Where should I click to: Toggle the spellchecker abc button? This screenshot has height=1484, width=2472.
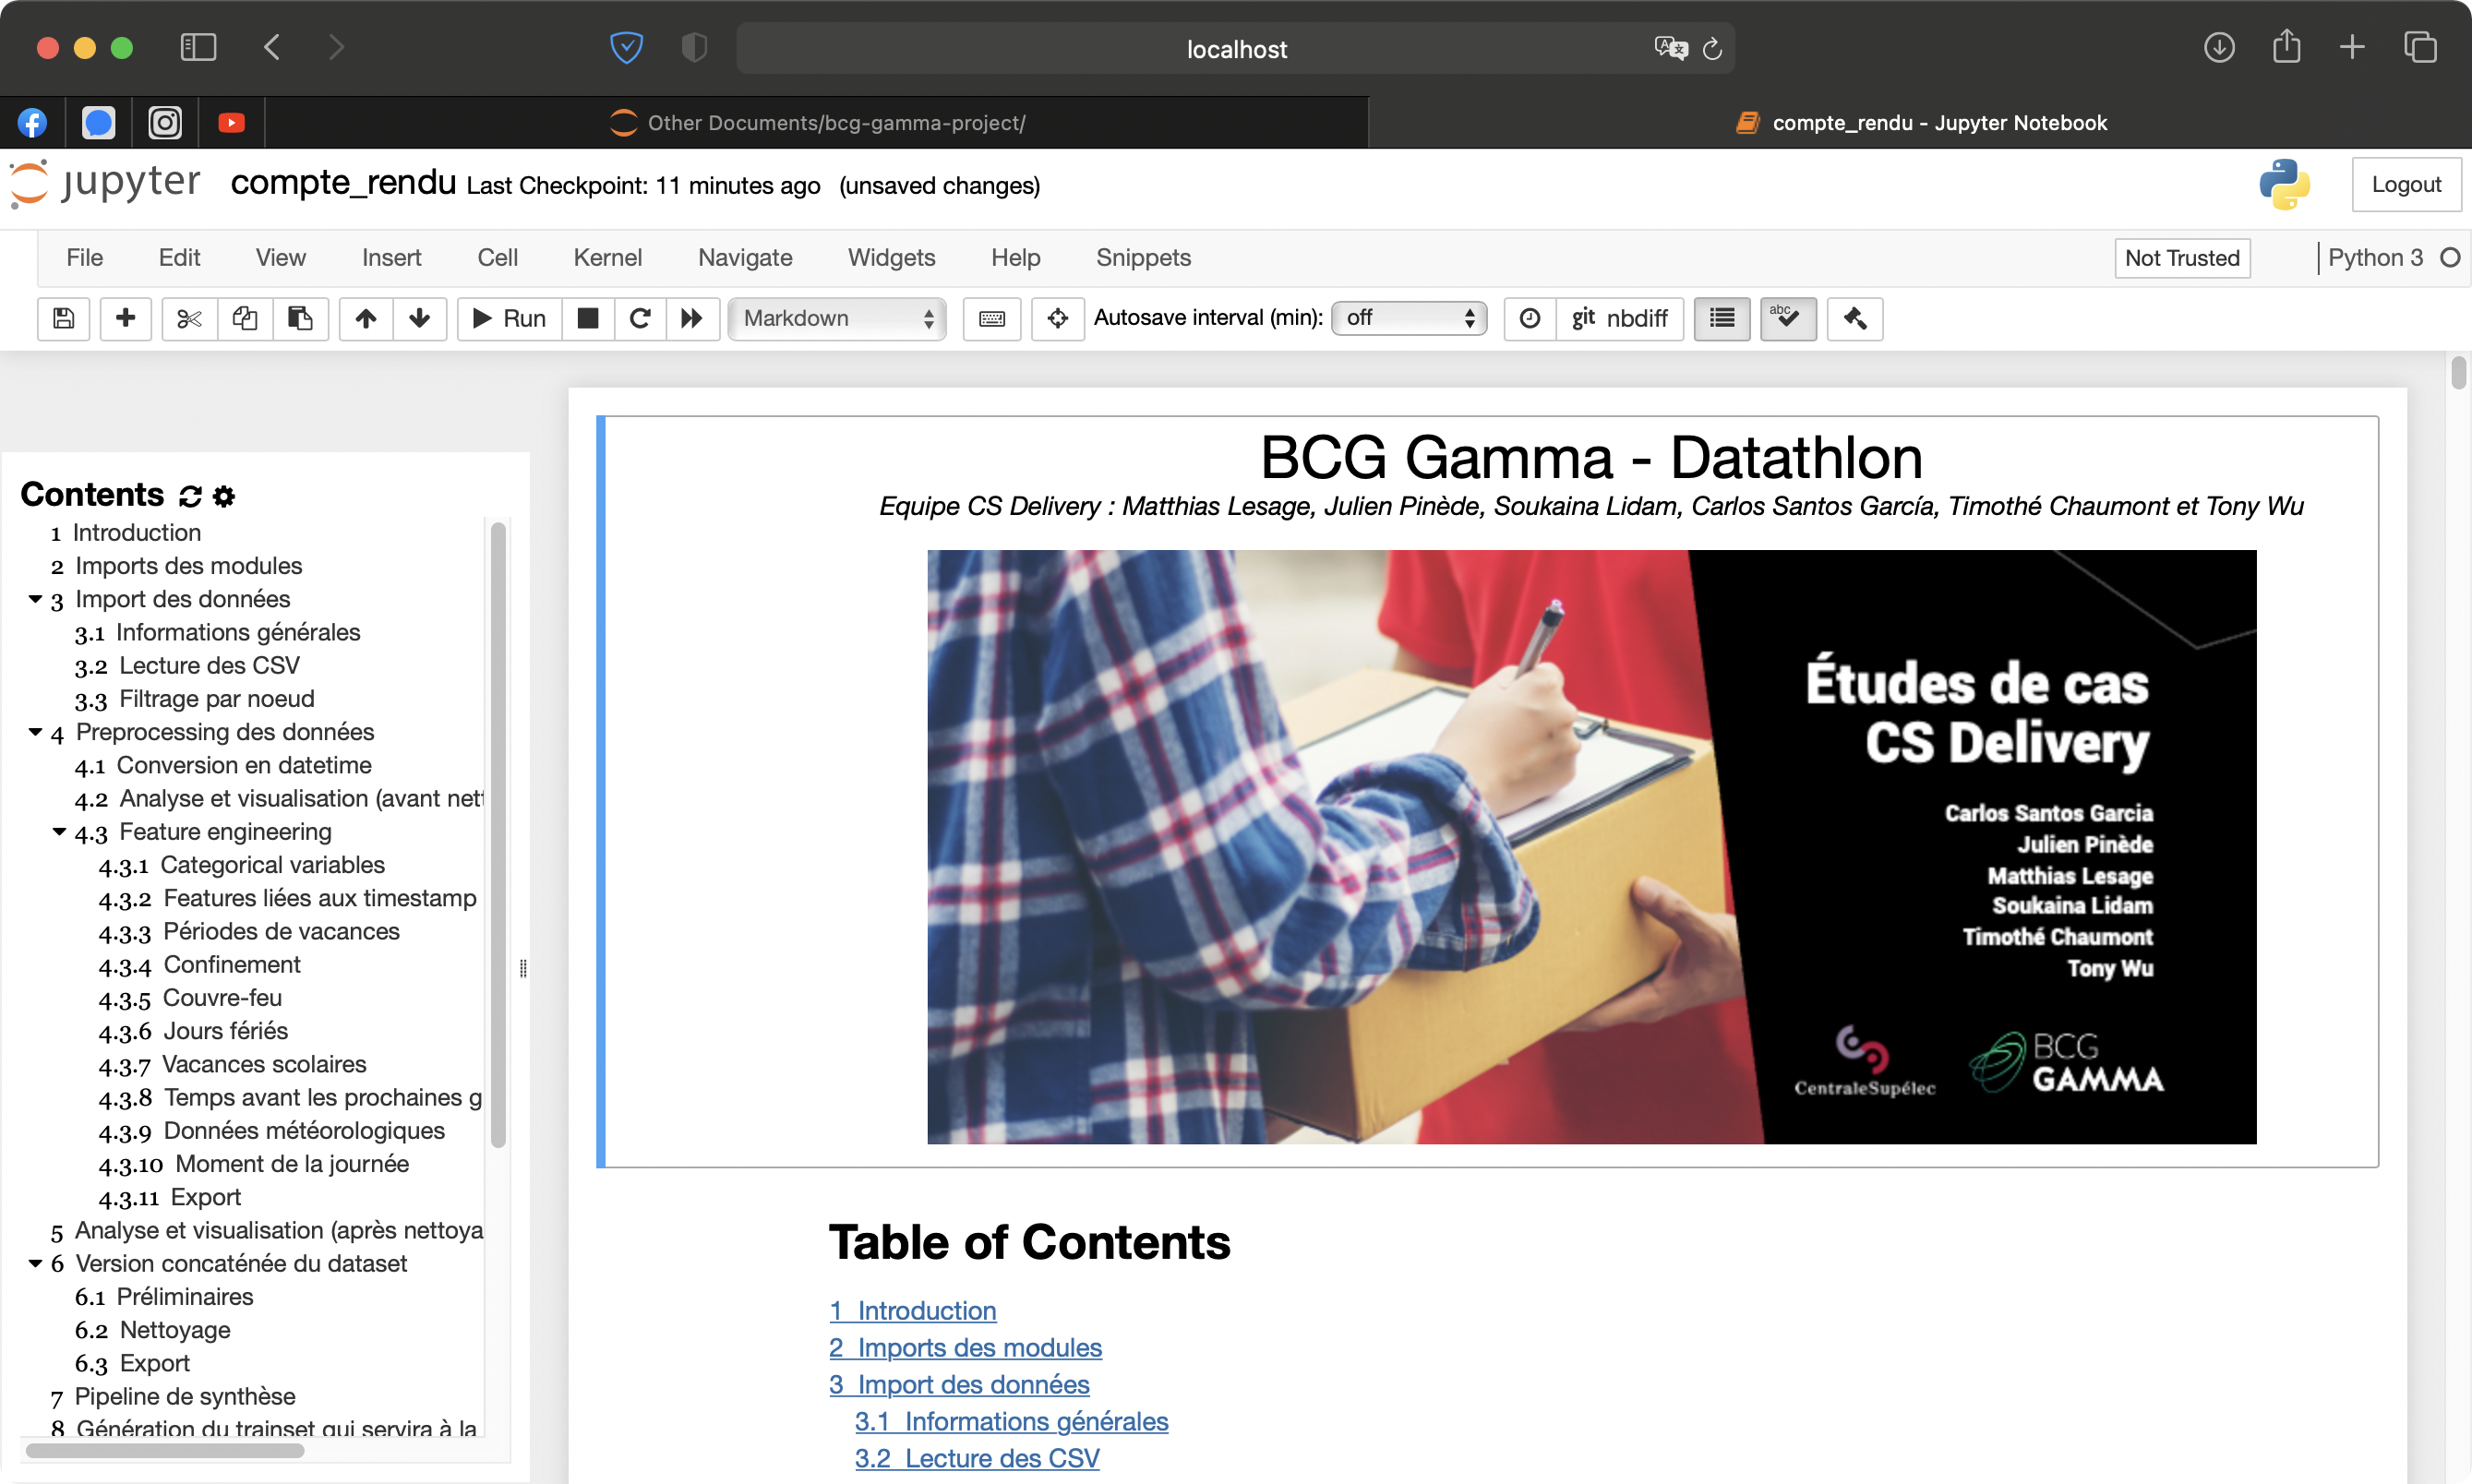[1787, 318]
